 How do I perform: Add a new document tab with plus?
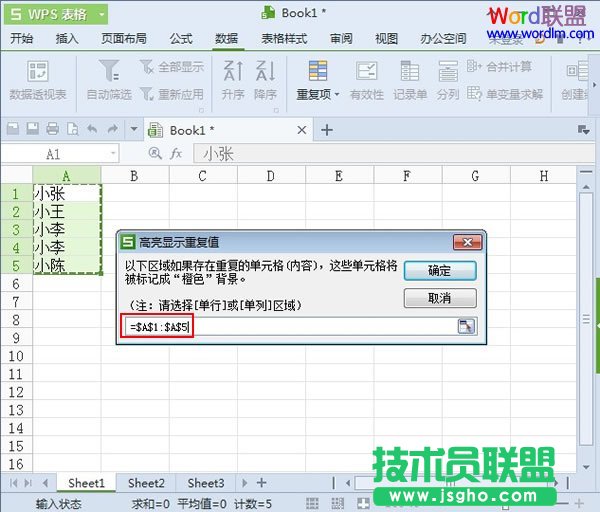(x=326, y=130)
